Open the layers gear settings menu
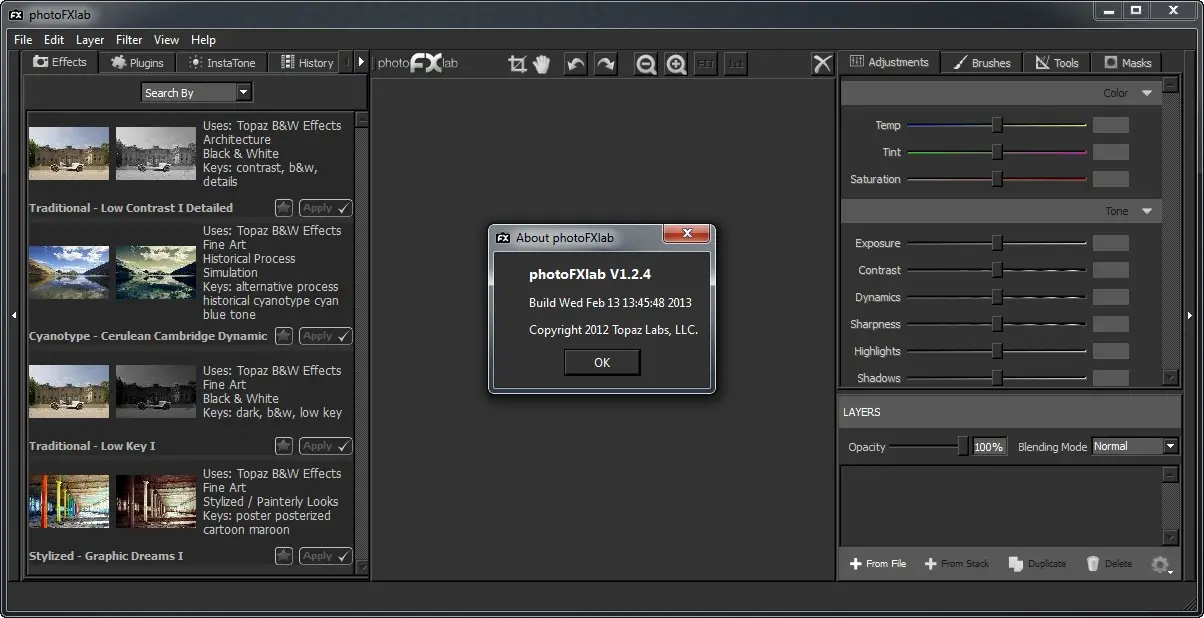 (1160, 565)
